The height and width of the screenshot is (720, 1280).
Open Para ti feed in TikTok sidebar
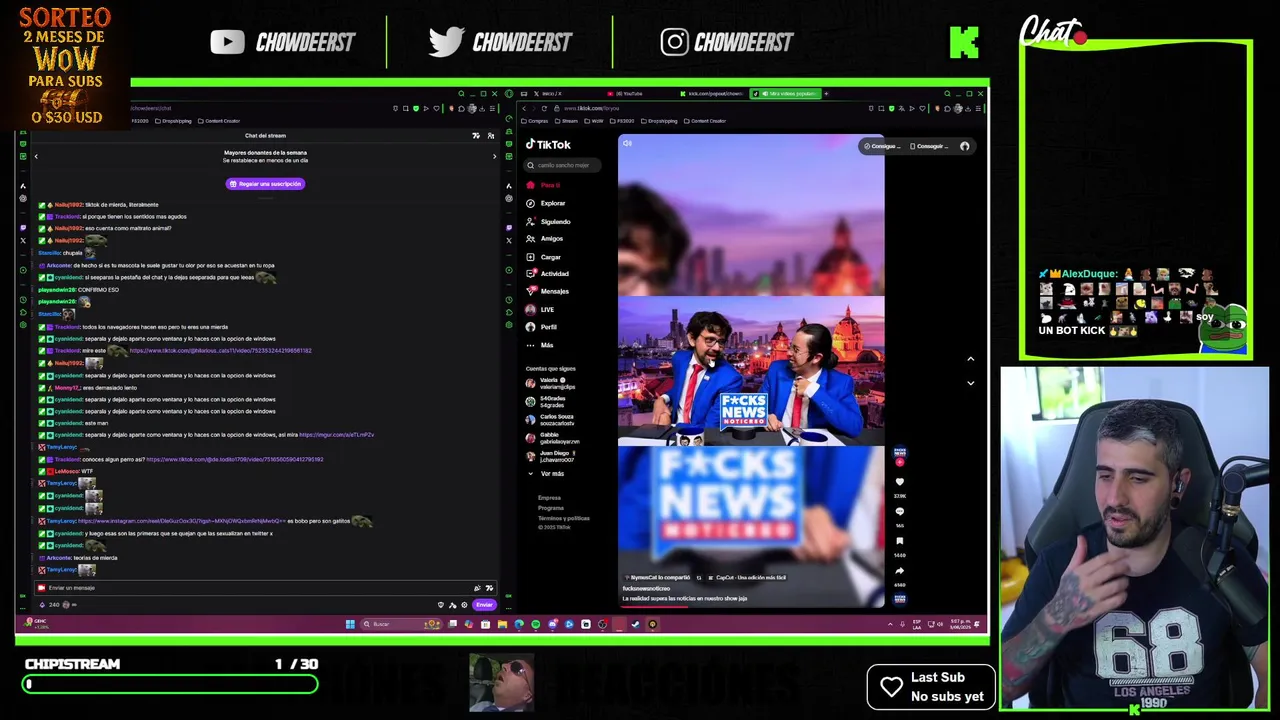pos(545,185)
